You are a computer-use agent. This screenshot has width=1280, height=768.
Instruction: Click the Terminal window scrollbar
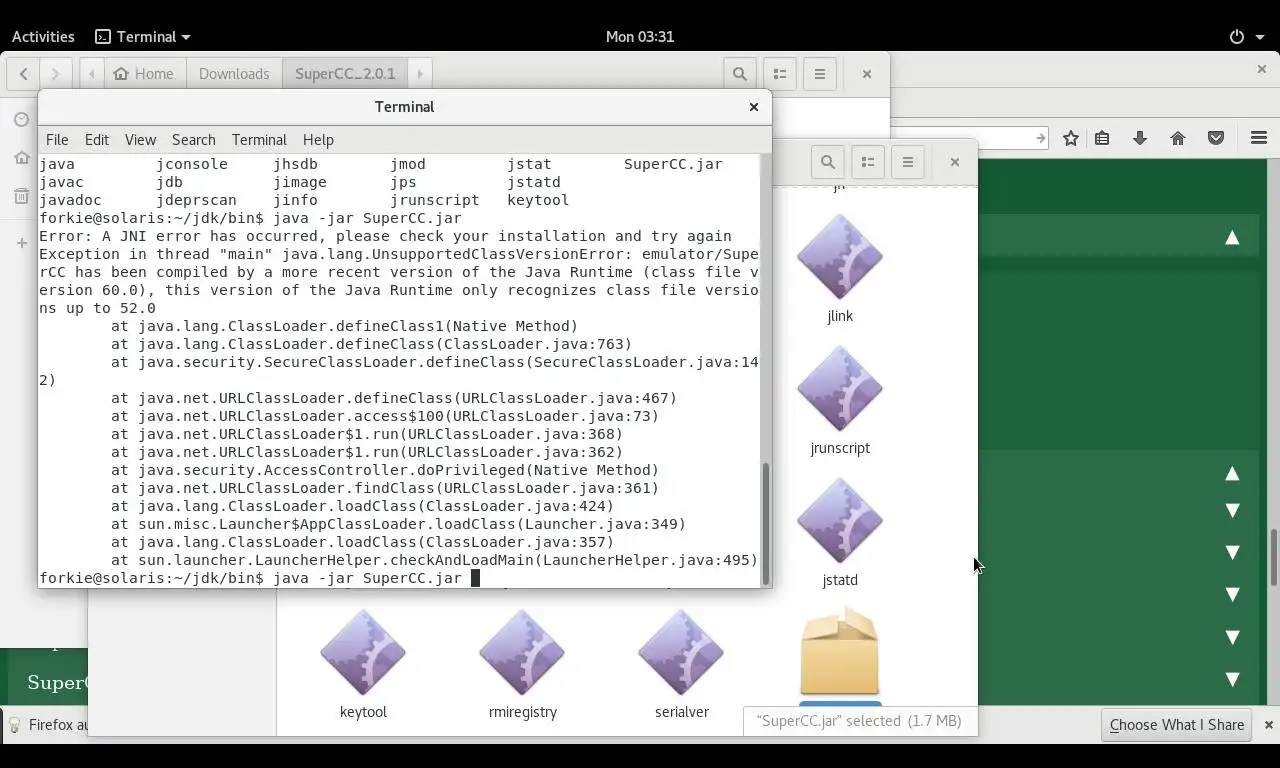(766, 524)
